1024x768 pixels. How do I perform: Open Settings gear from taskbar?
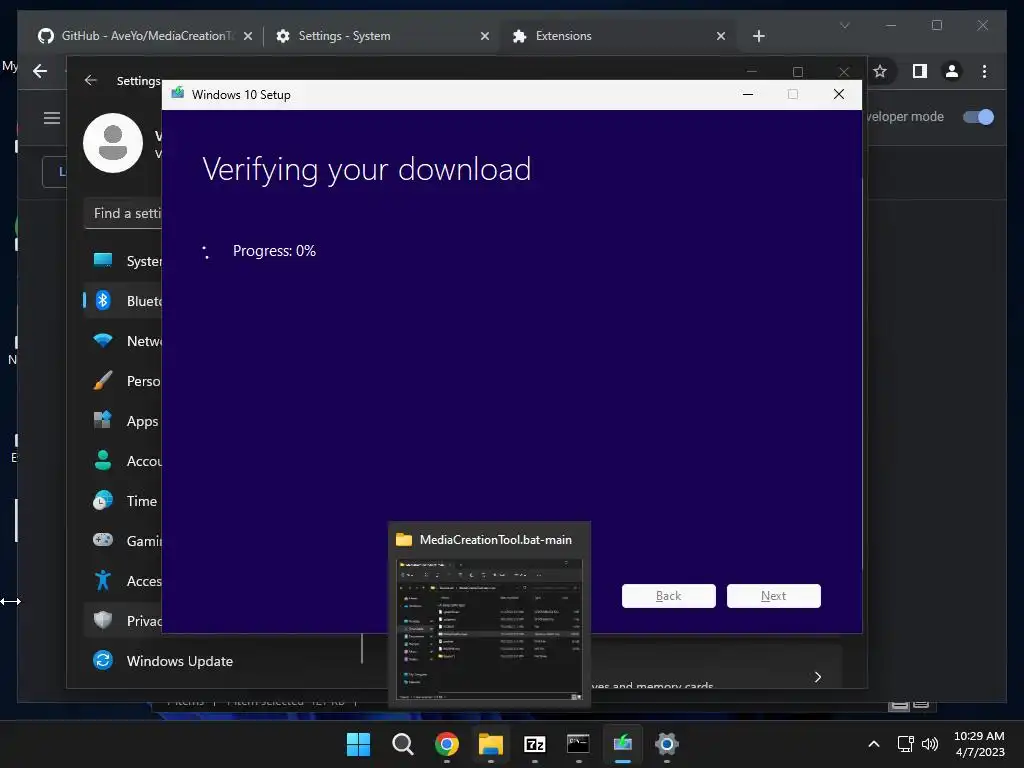click(x=667, y=744)
